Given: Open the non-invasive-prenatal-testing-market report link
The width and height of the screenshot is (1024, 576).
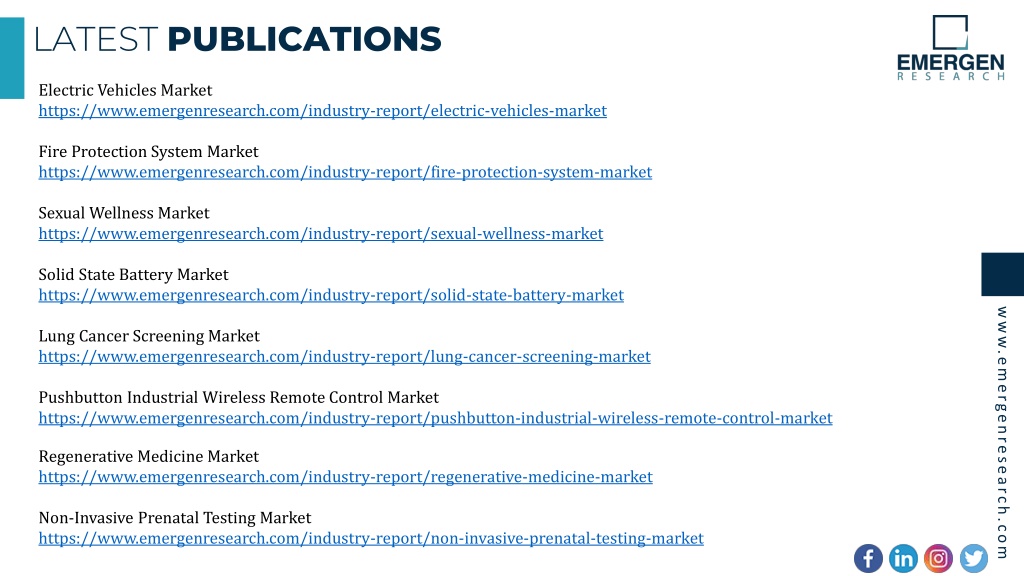Looking at the screenshot, I should tap(371, 537).
